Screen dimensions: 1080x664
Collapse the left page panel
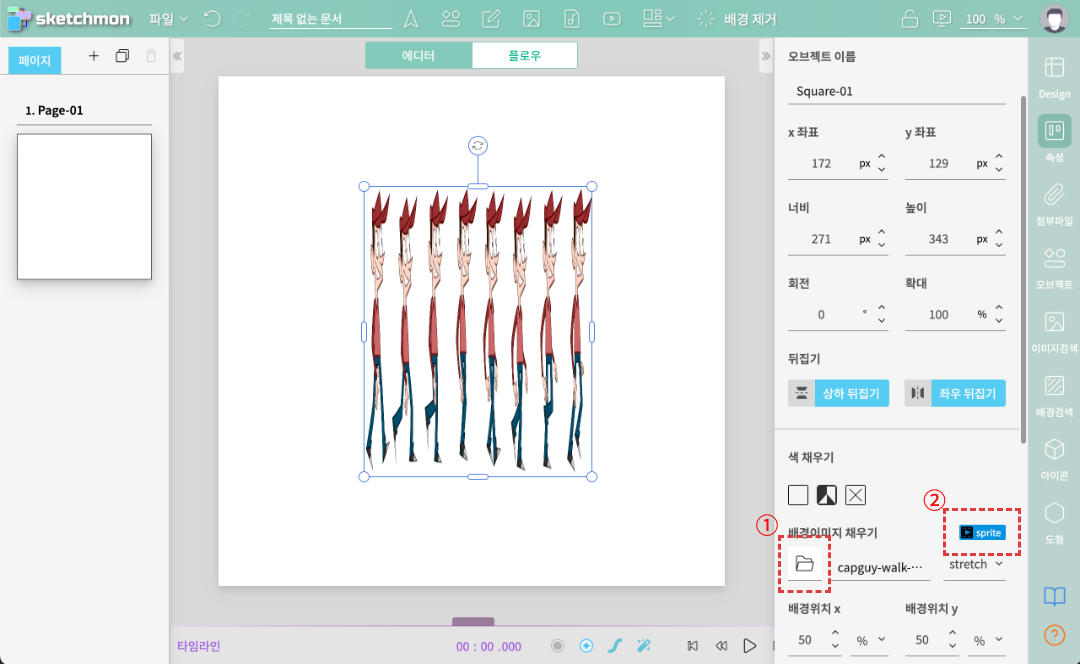[177, 56]
